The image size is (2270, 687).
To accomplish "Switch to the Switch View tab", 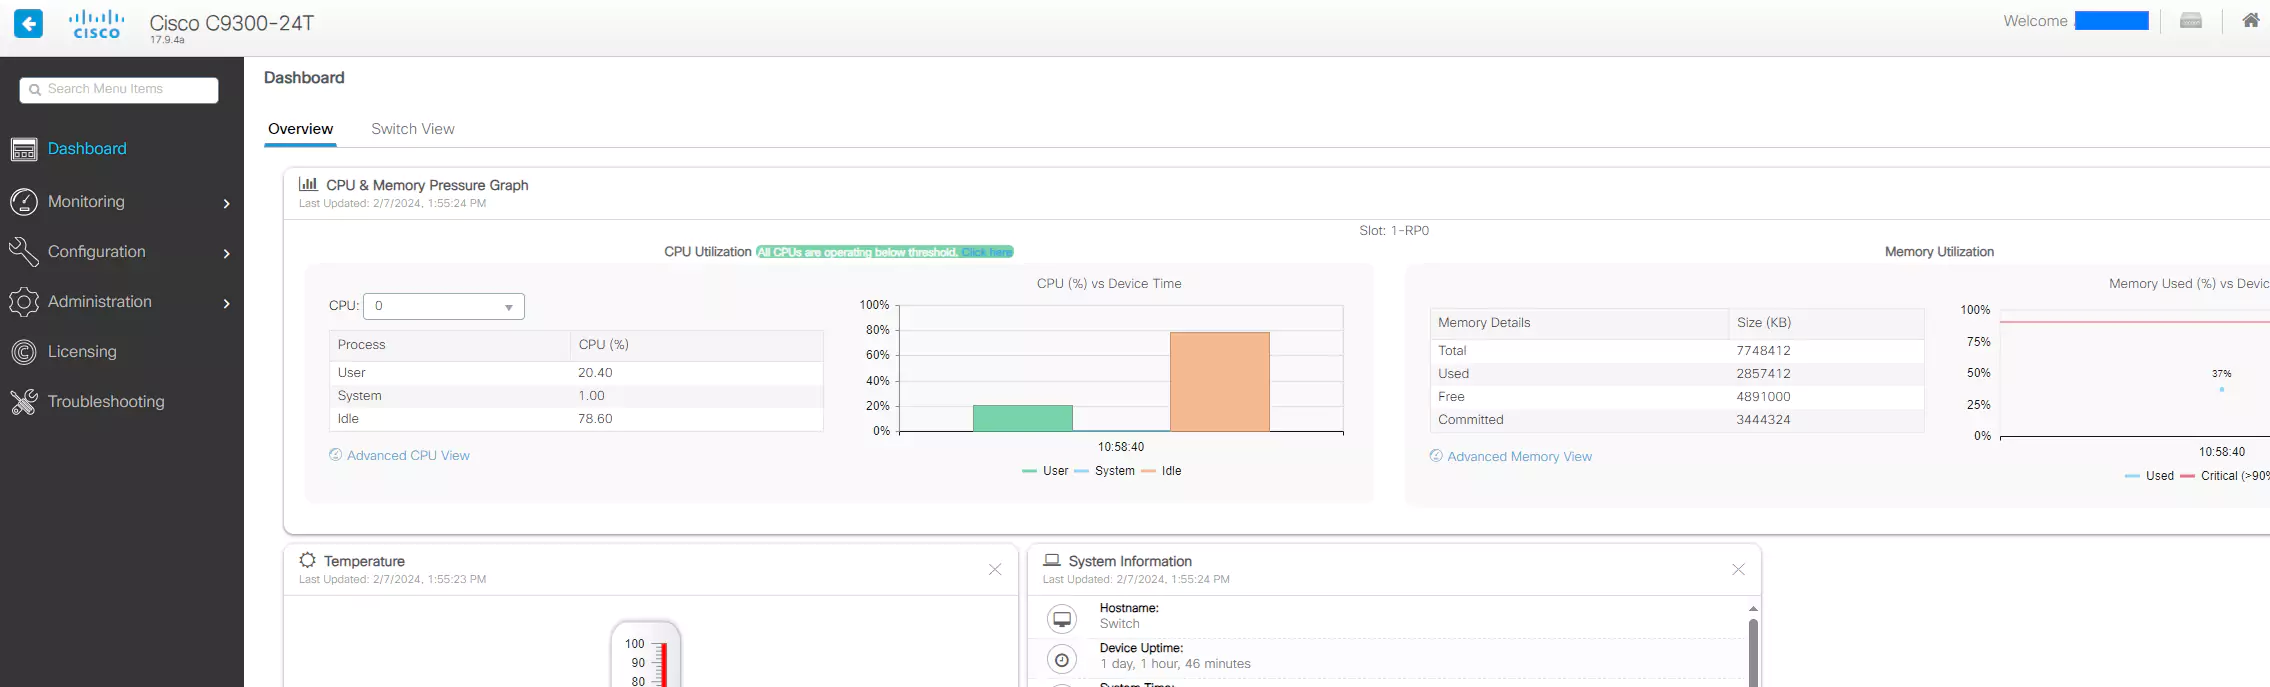I will pos(412,129).
